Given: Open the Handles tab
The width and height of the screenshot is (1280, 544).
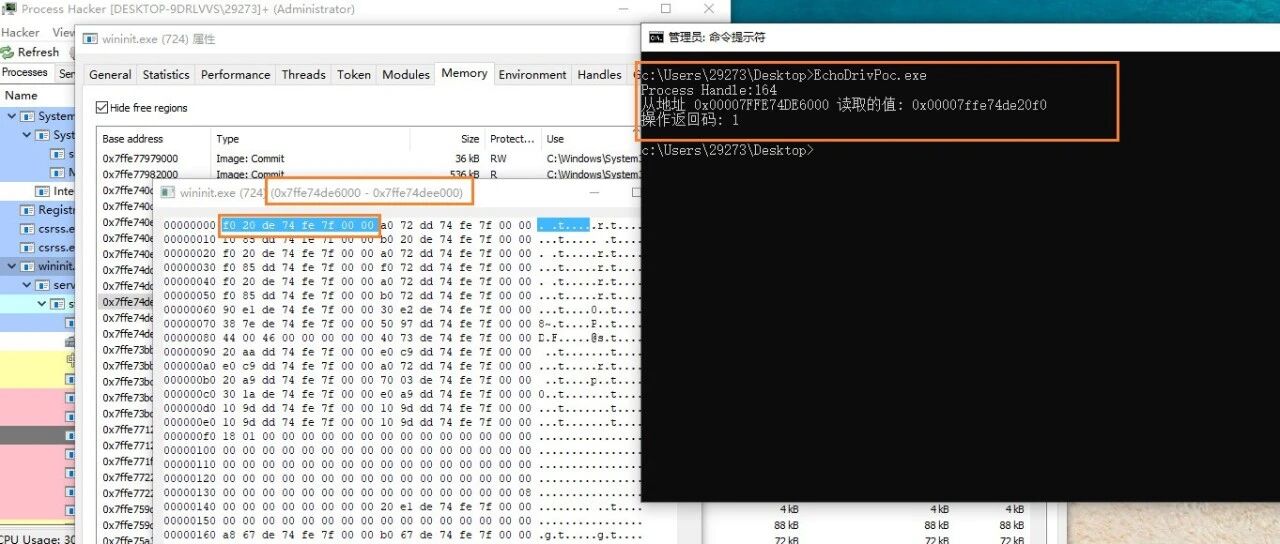Looking at the screenshot, I should (600, 75).
